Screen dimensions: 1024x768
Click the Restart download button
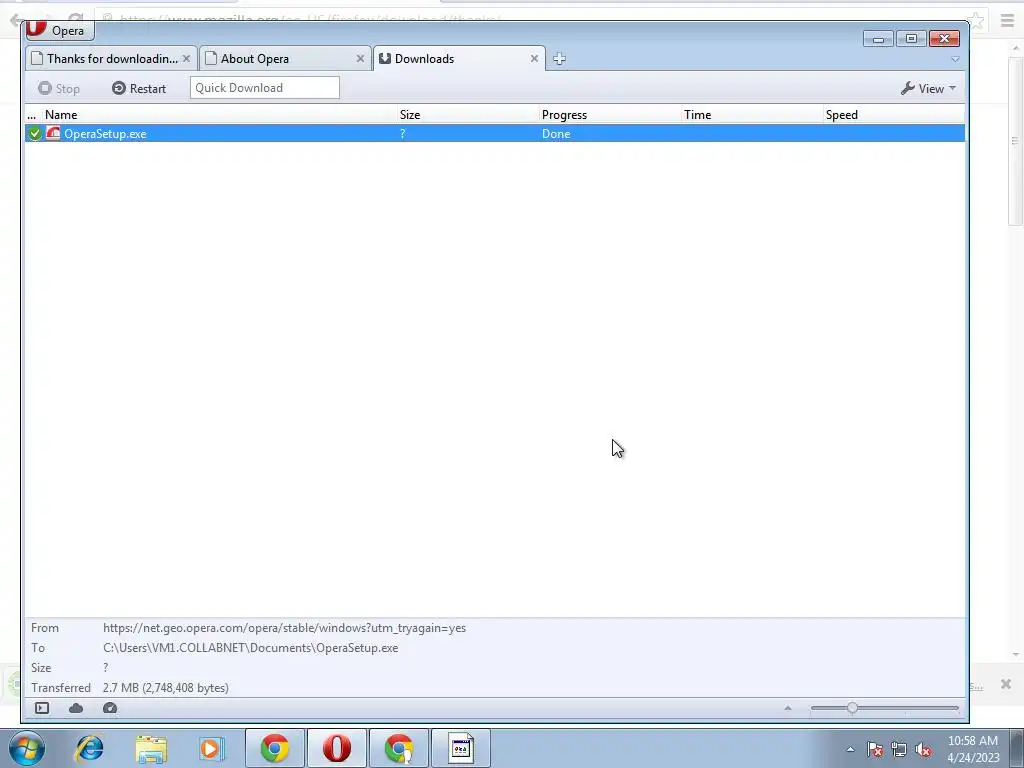pos(138,88)
